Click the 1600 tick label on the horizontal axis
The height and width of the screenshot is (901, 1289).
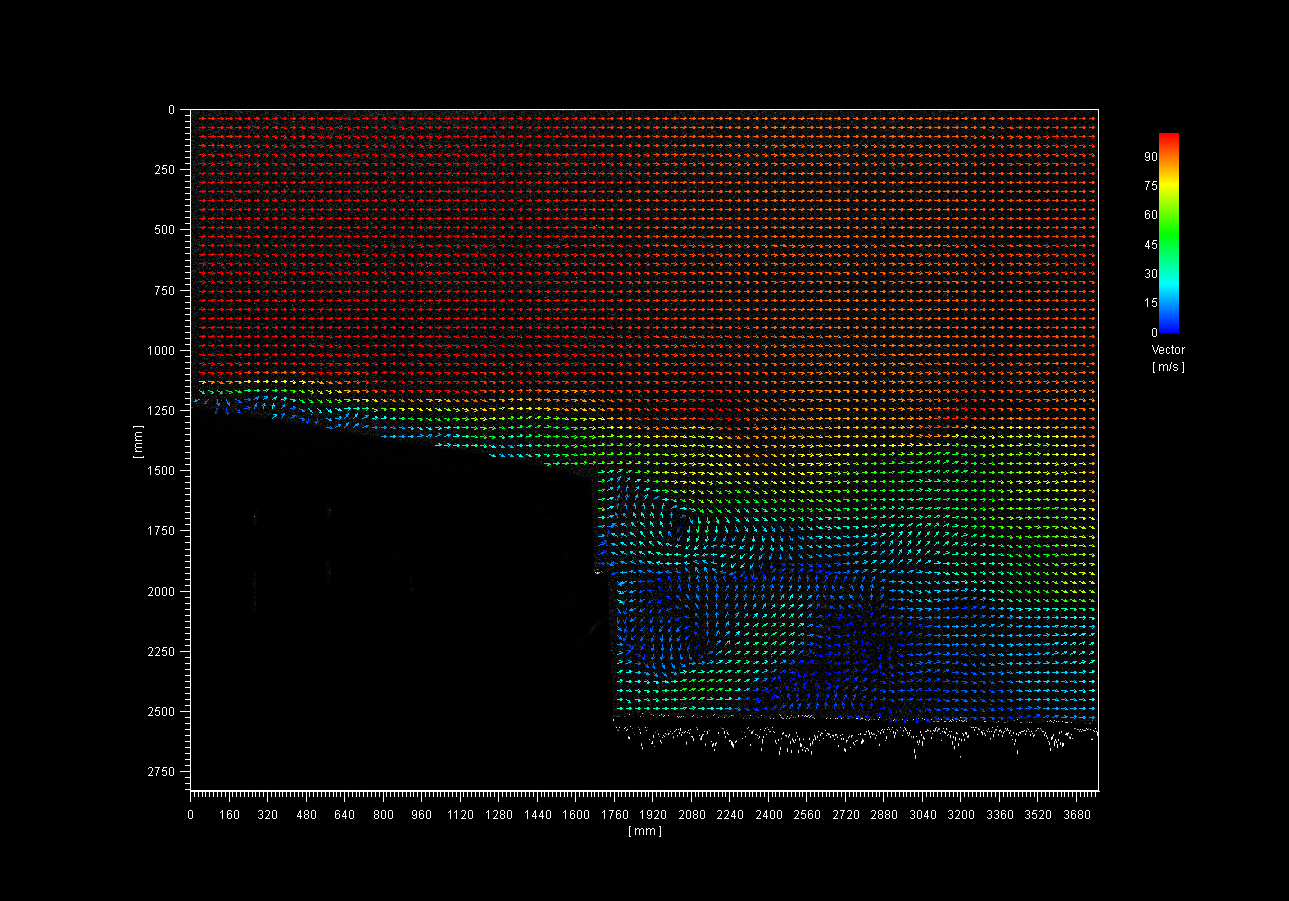tap(575, 815)
